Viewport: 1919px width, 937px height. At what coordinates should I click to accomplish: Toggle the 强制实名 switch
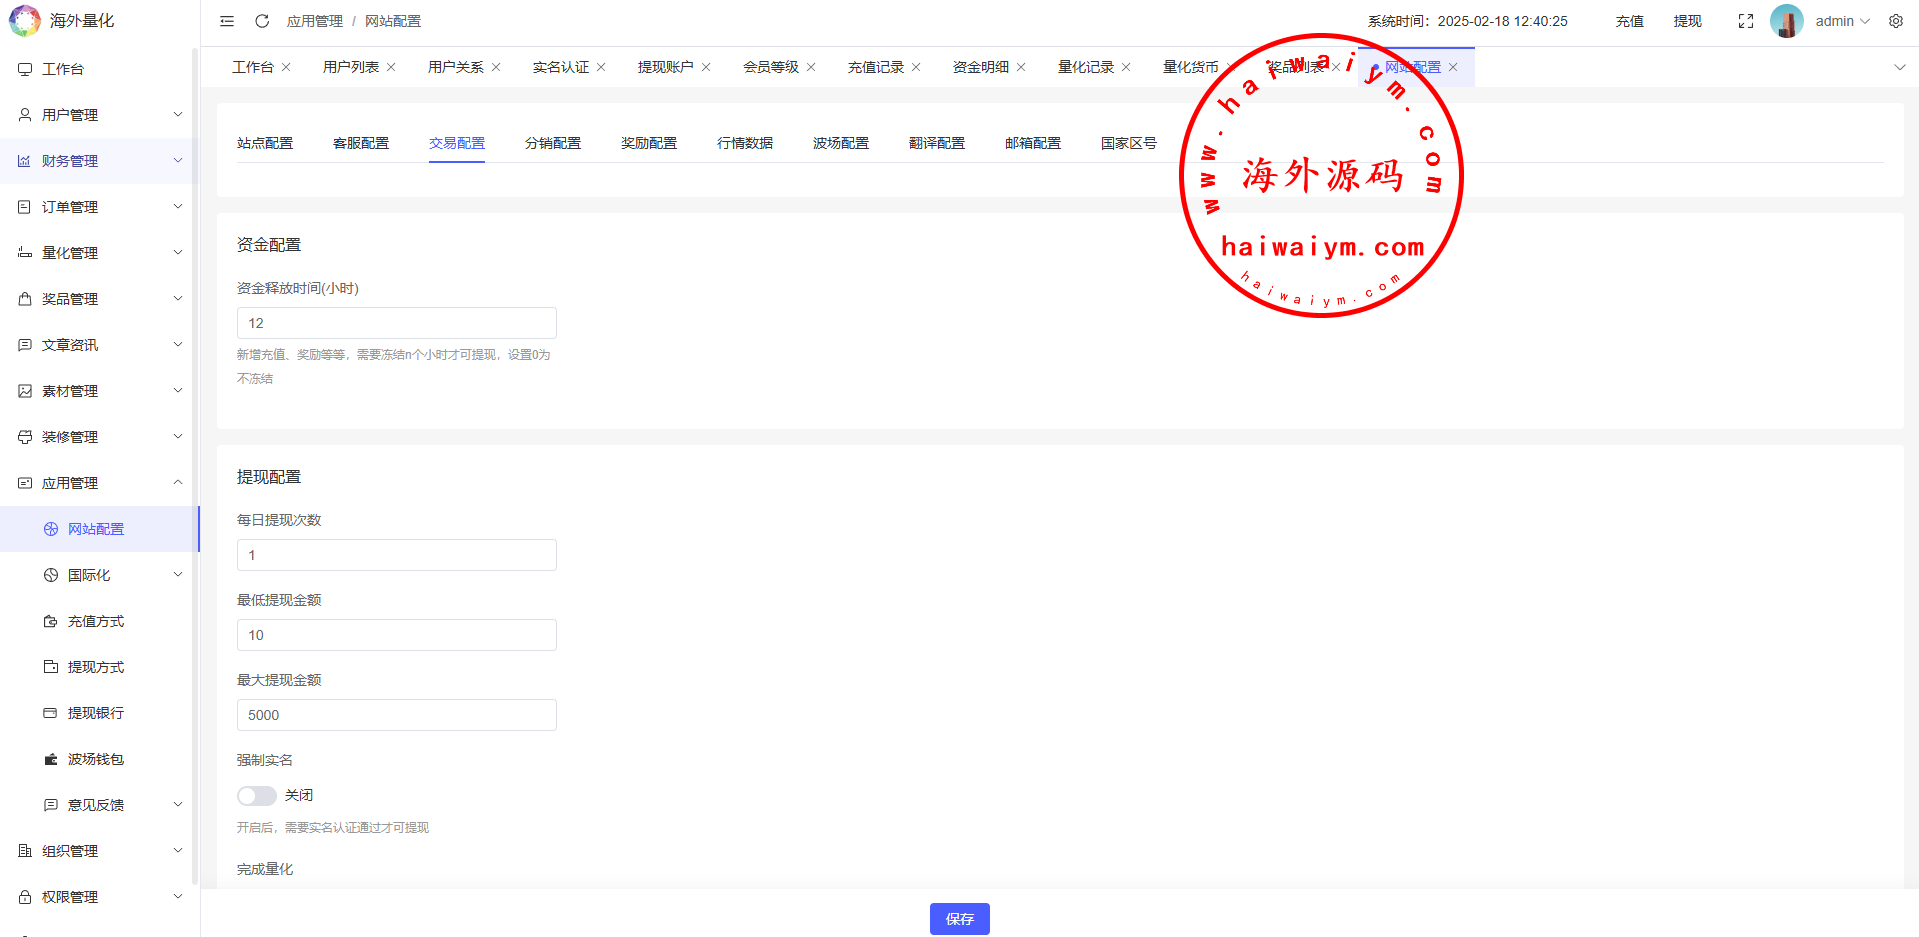[x=257, y=795]
